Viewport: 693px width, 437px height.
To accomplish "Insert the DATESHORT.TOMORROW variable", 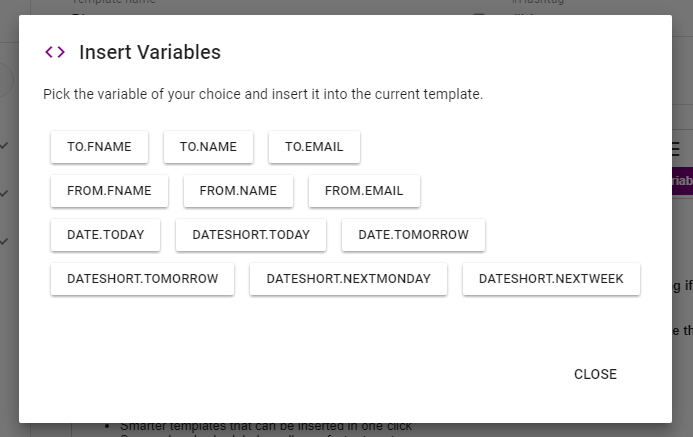I will pos(142,279).
